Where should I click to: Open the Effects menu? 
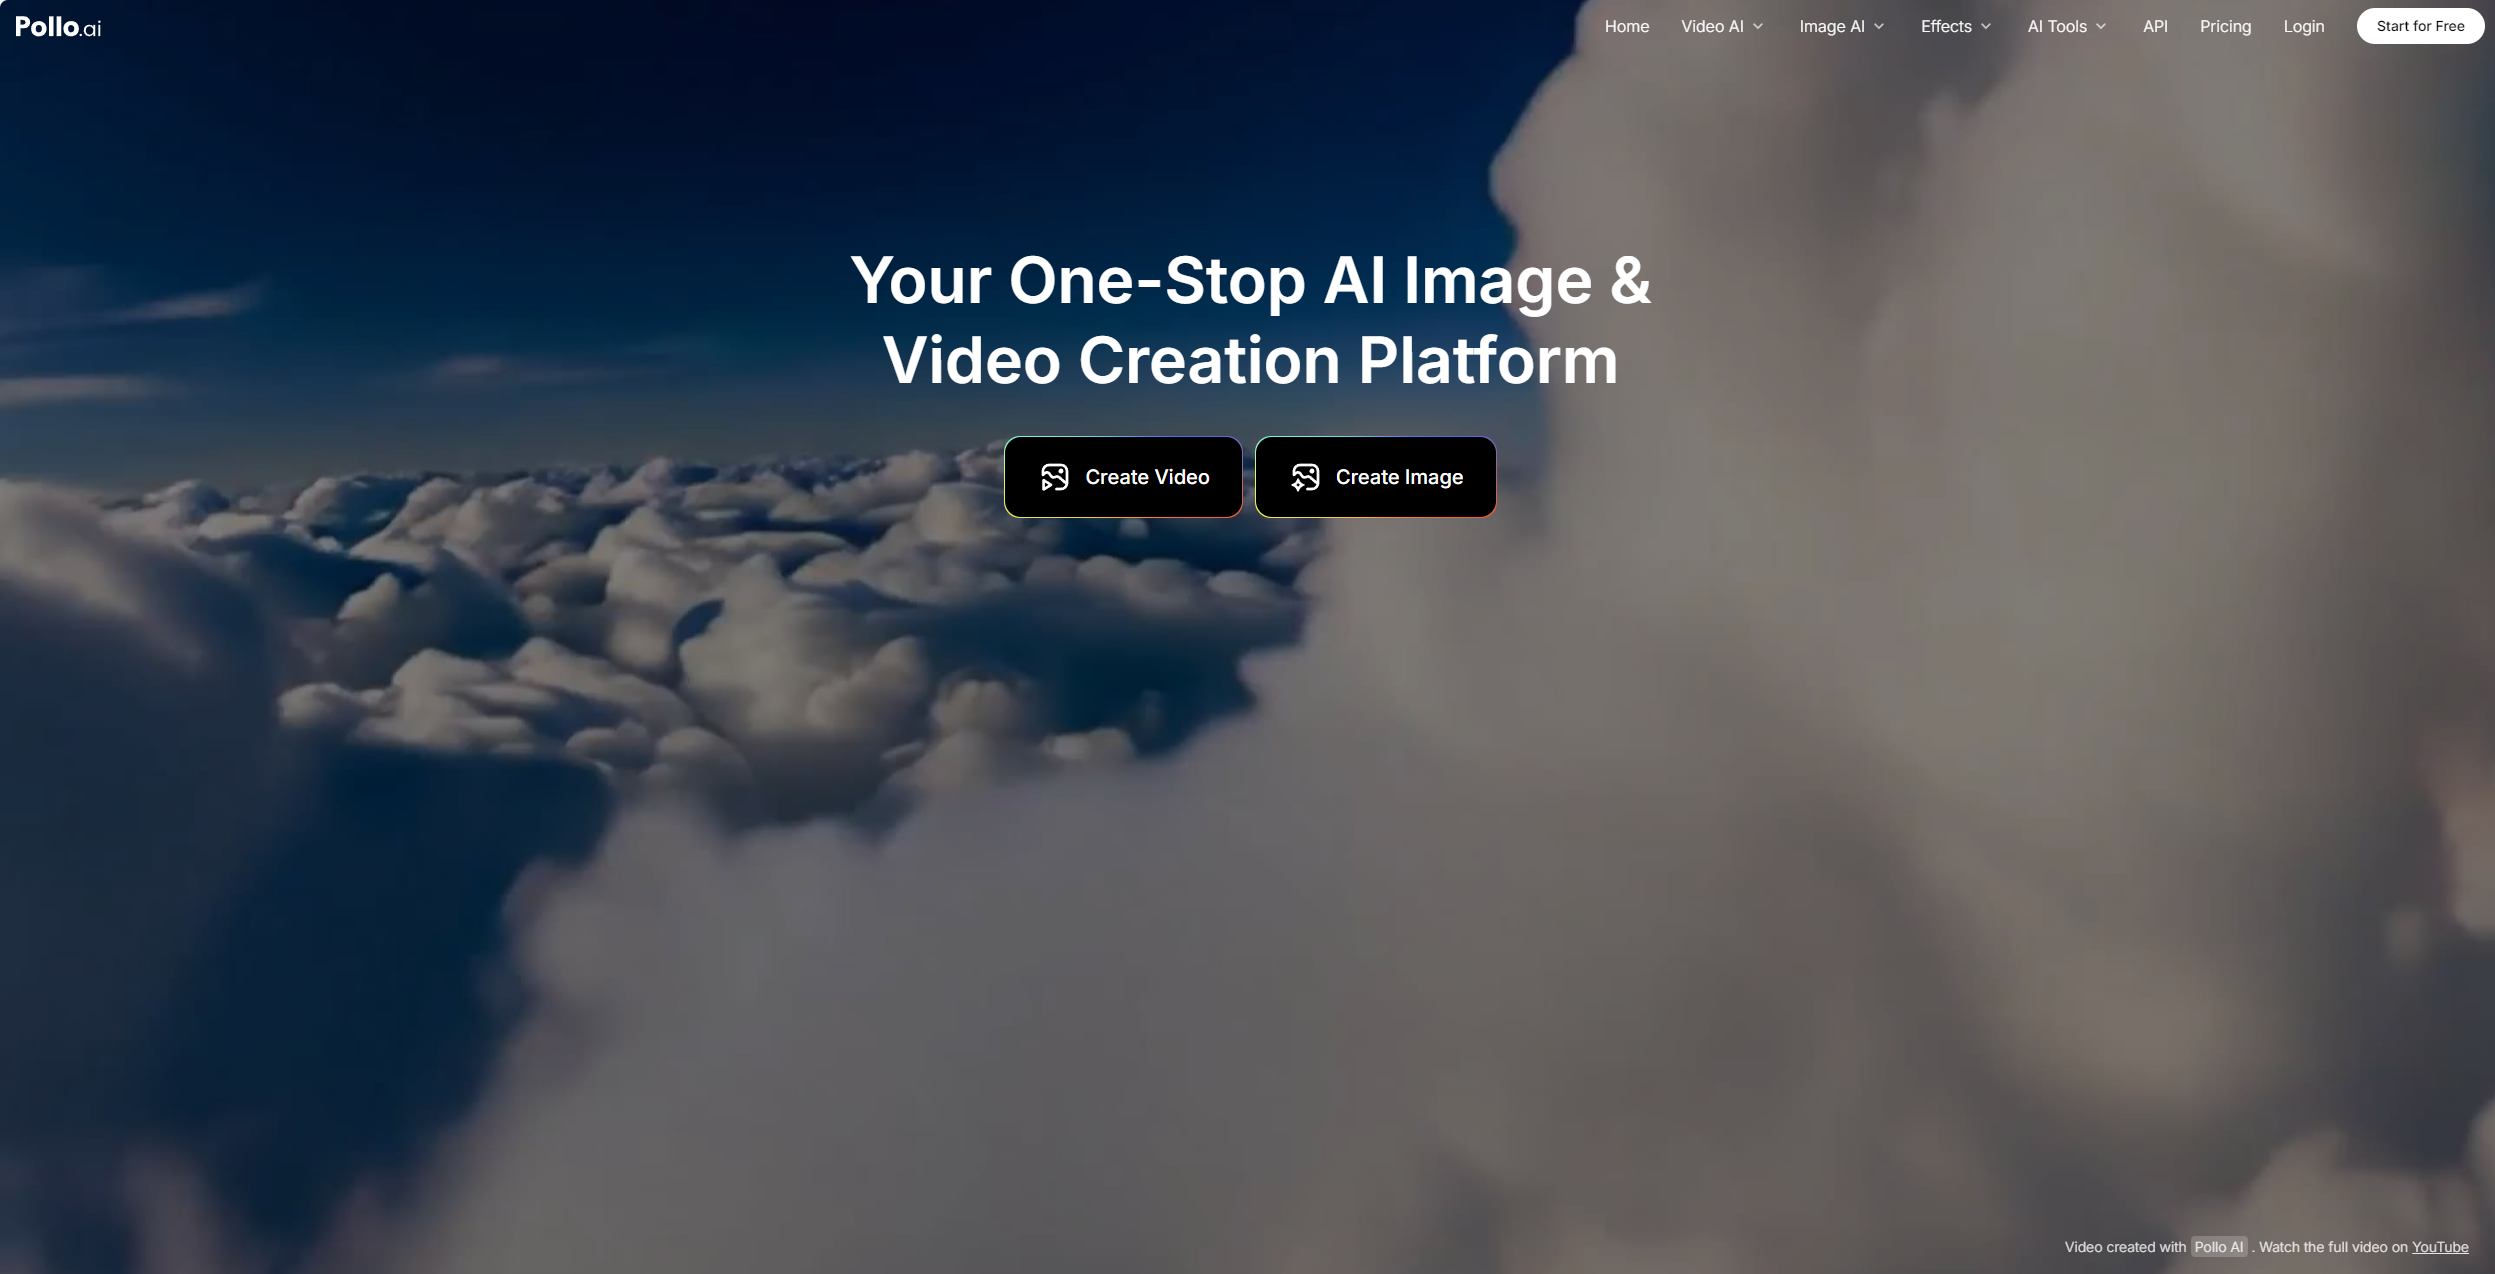point(1945,27)
